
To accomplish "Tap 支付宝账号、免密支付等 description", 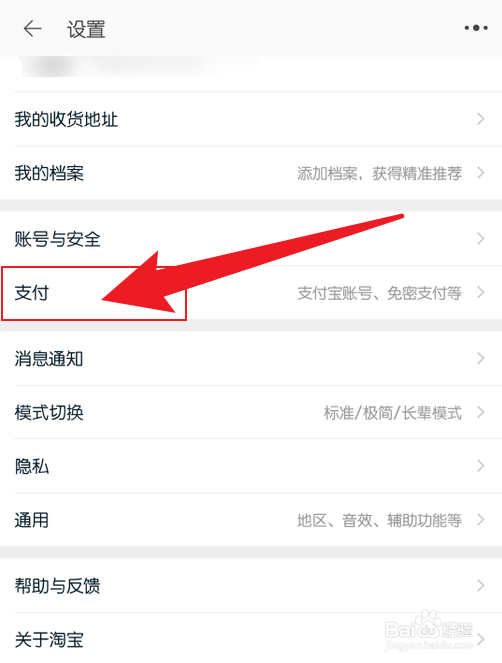I will pyautogui.click(x=379, y=293).
